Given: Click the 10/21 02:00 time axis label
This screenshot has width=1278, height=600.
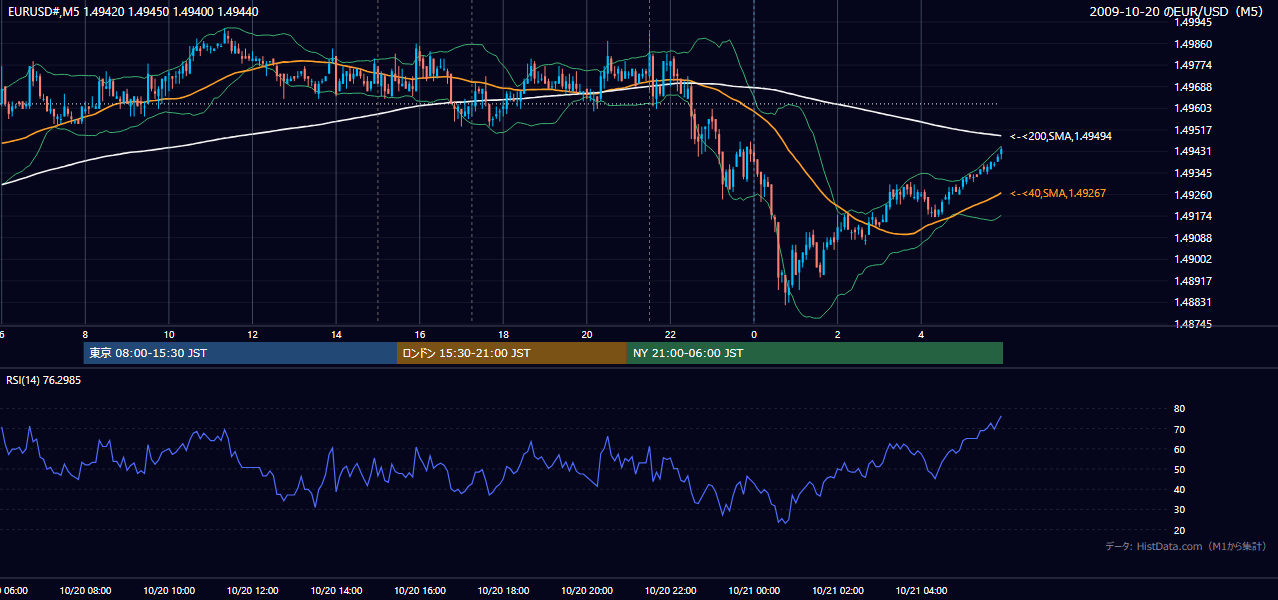Looking at the screenshot, I should [838, 591].
